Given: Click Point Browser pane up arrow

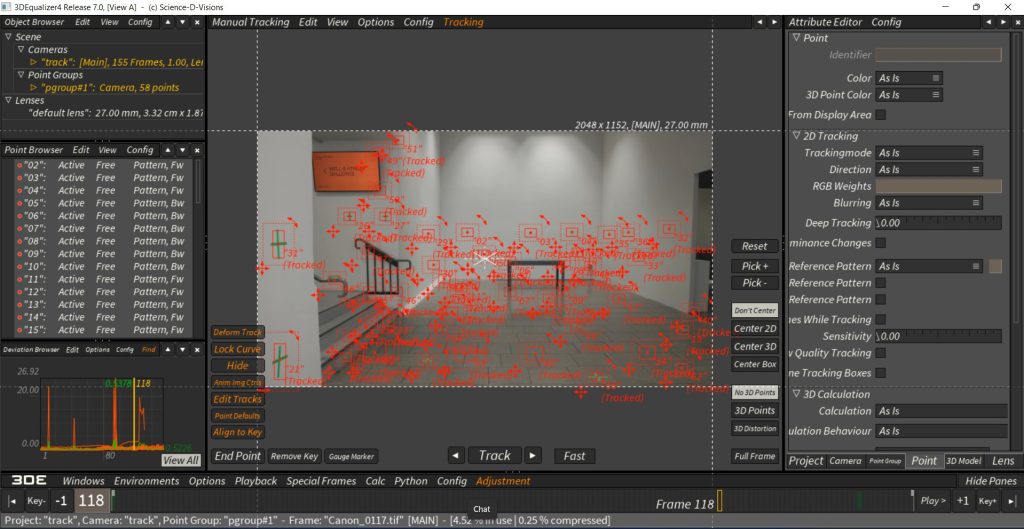Looking at the screenshot, I should coord(168,150).
